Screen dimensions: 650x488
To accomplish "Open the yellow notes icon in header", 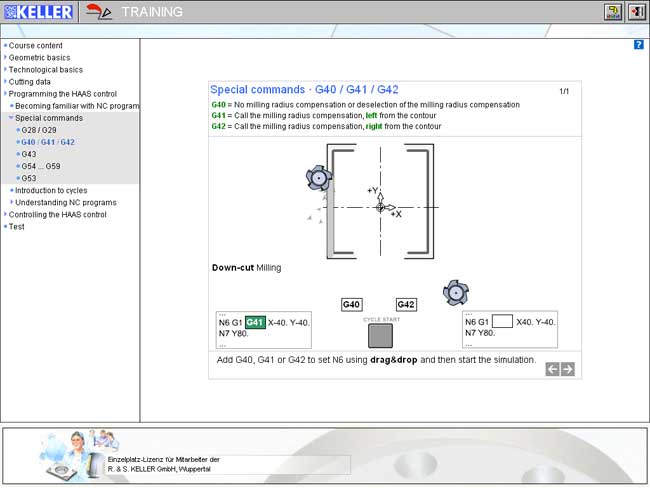I will (x=613, y=12).
